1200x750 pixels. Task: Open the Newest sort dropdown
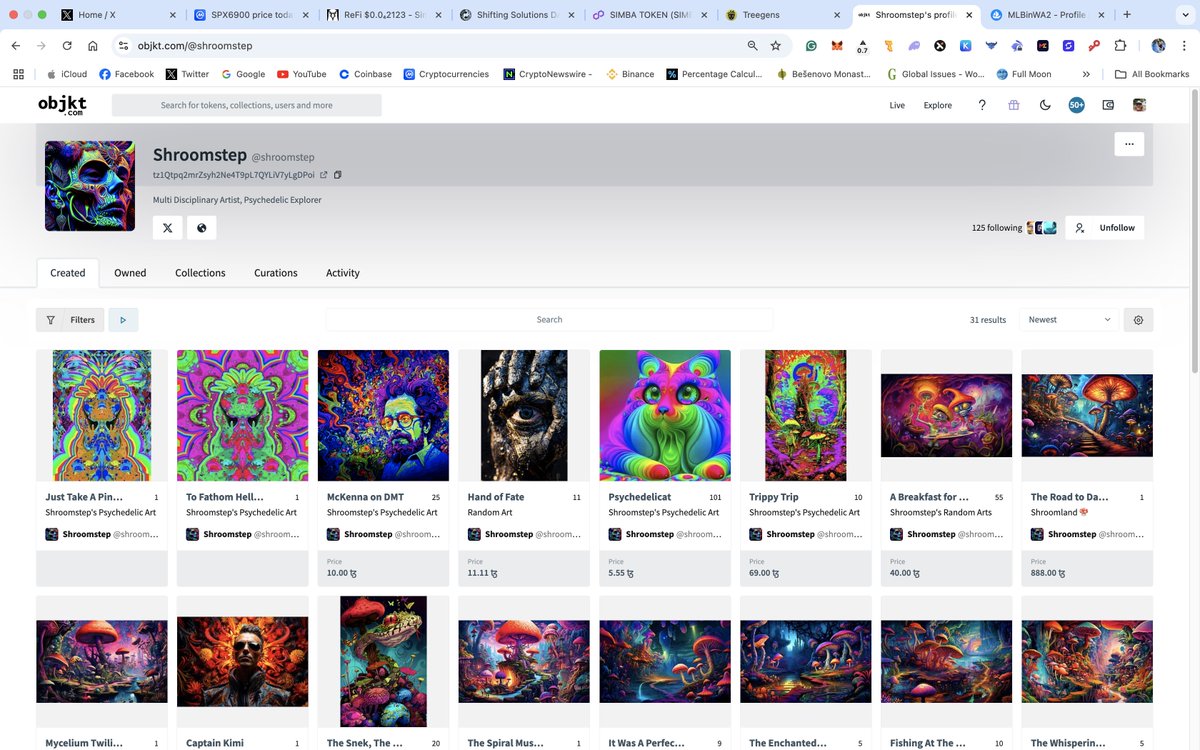pyautogui.click(x=1070, y=320)
